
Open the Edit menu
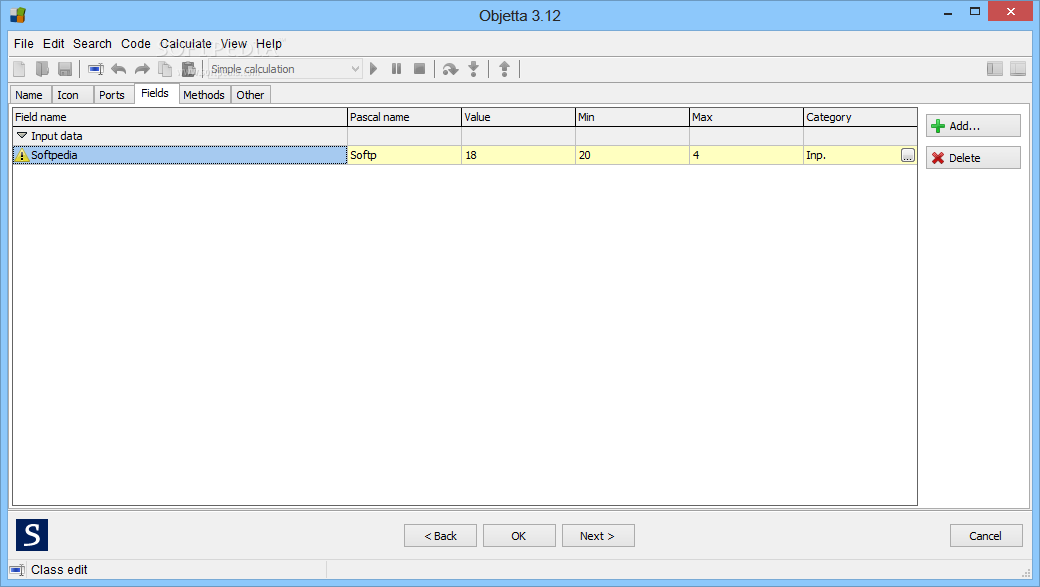tap(54, 44)
